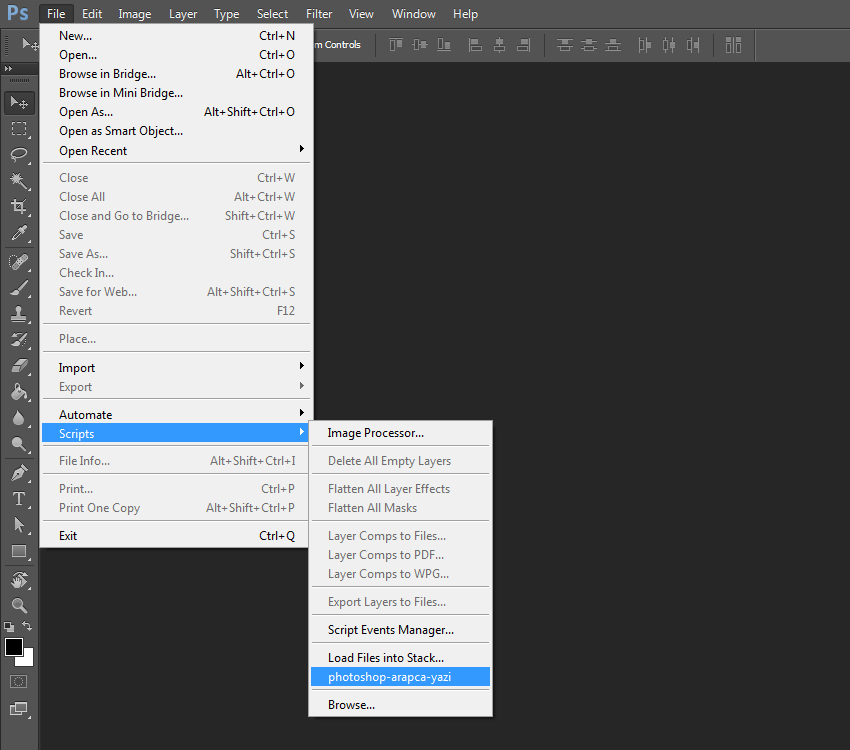Select the Zoom tool

[20, 605]
